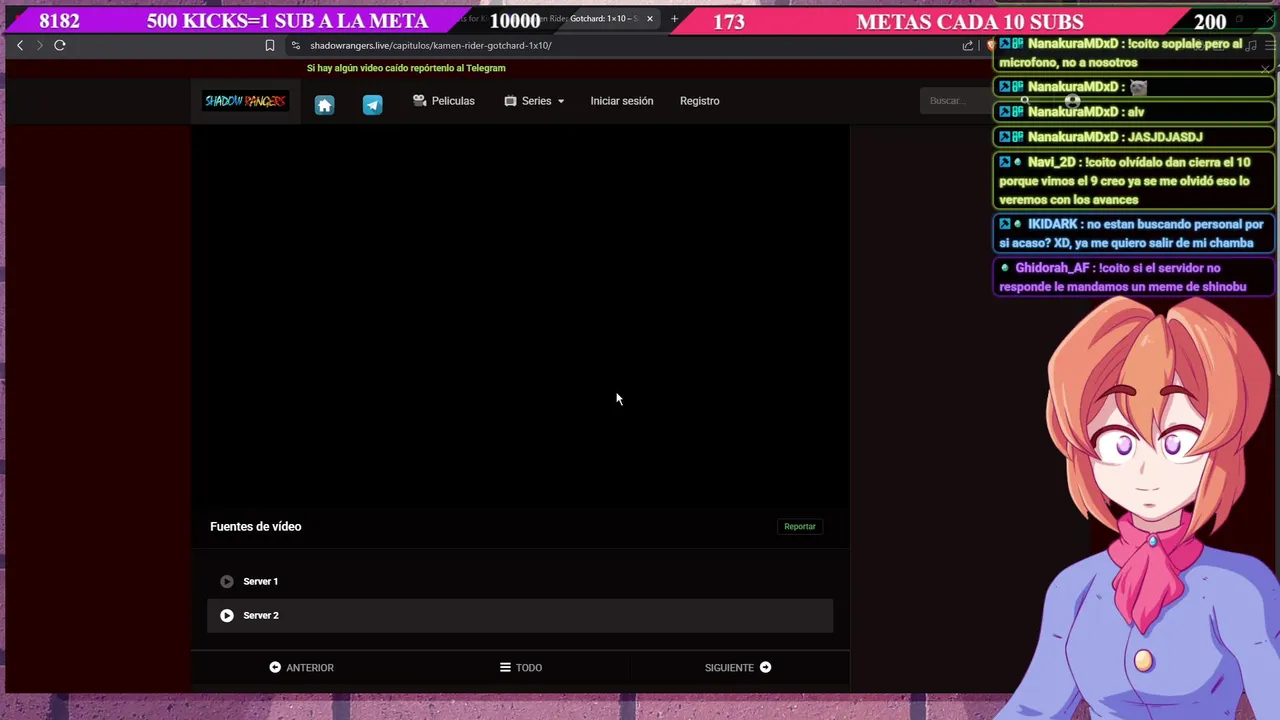Click the NanakuraMDxD JASJDJASDJ chat message
The height and width of the screenshot is (720, 1280).
click(x=1134, y=137)
